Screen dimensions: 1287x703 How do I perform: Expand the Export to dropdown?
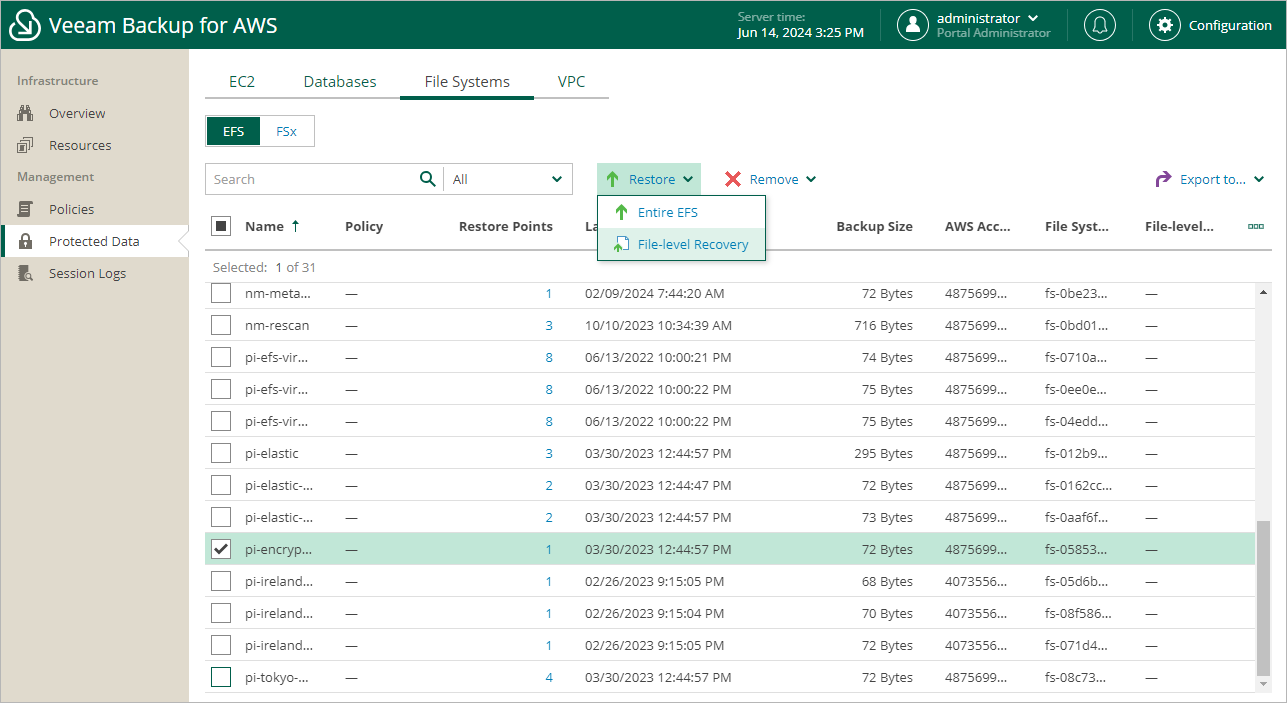coord(1211,179)
